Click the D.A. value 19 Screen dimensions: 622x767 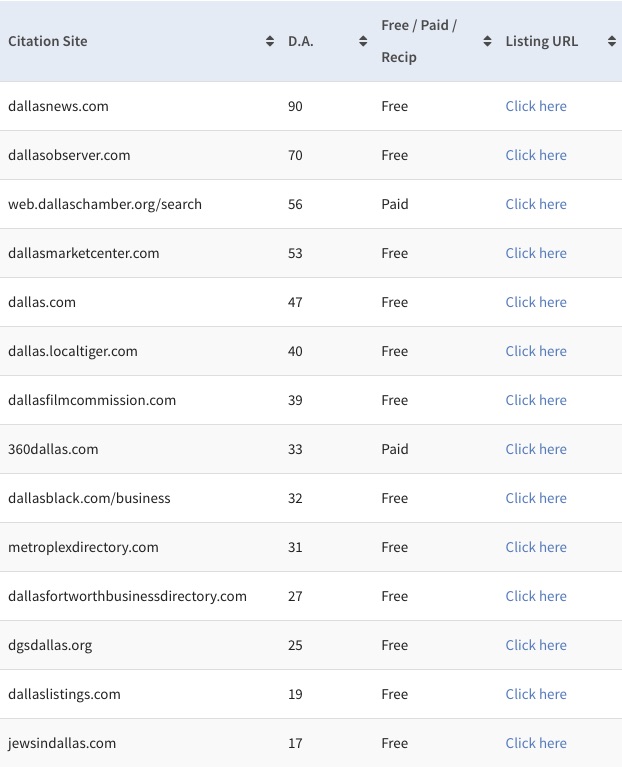295,694
